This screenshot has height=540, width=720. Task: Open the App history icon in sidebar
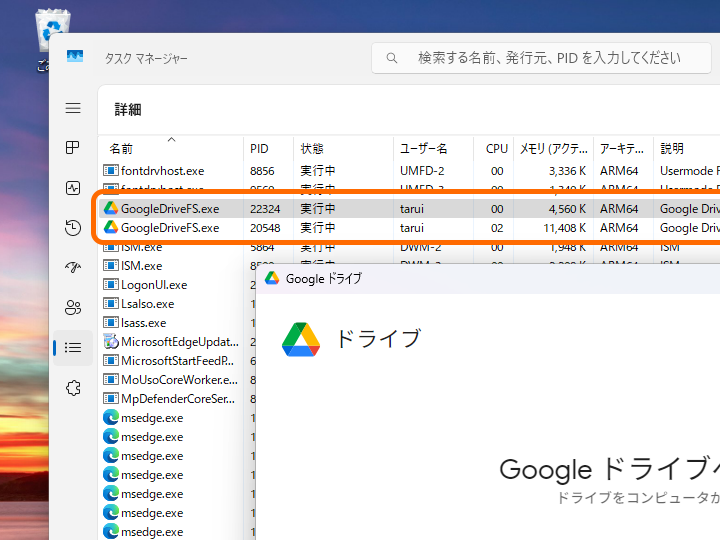(73, 228)
